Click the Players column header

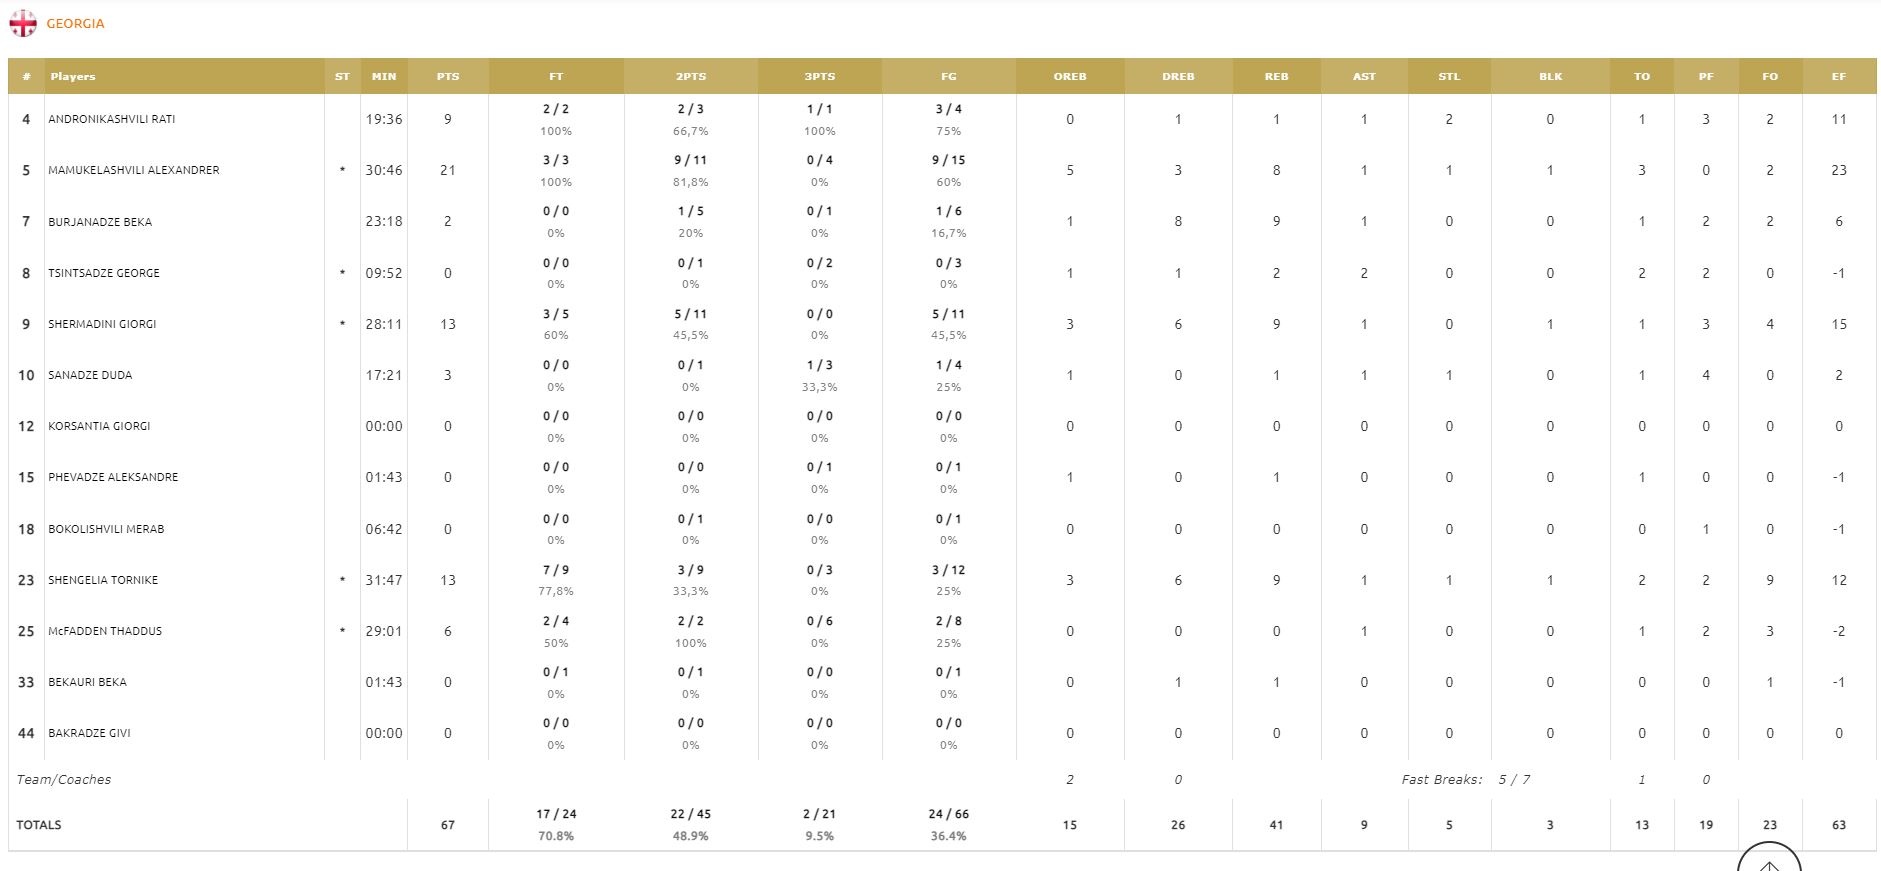73,76
